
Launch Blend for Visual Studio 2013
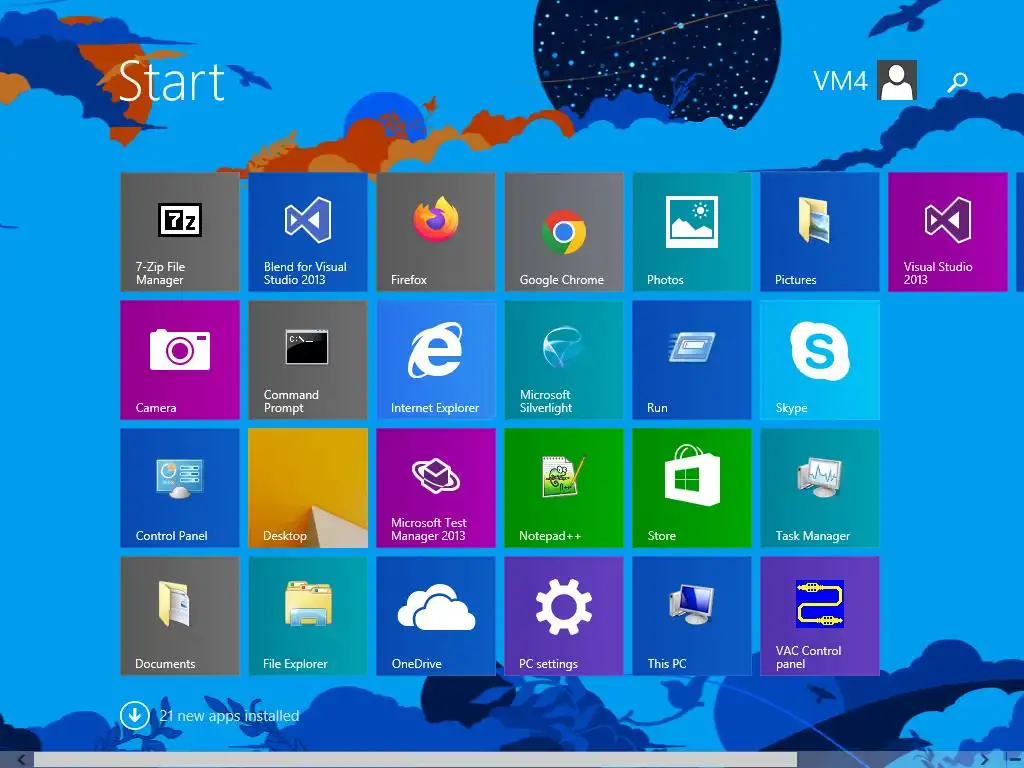[x=308, y=232]
